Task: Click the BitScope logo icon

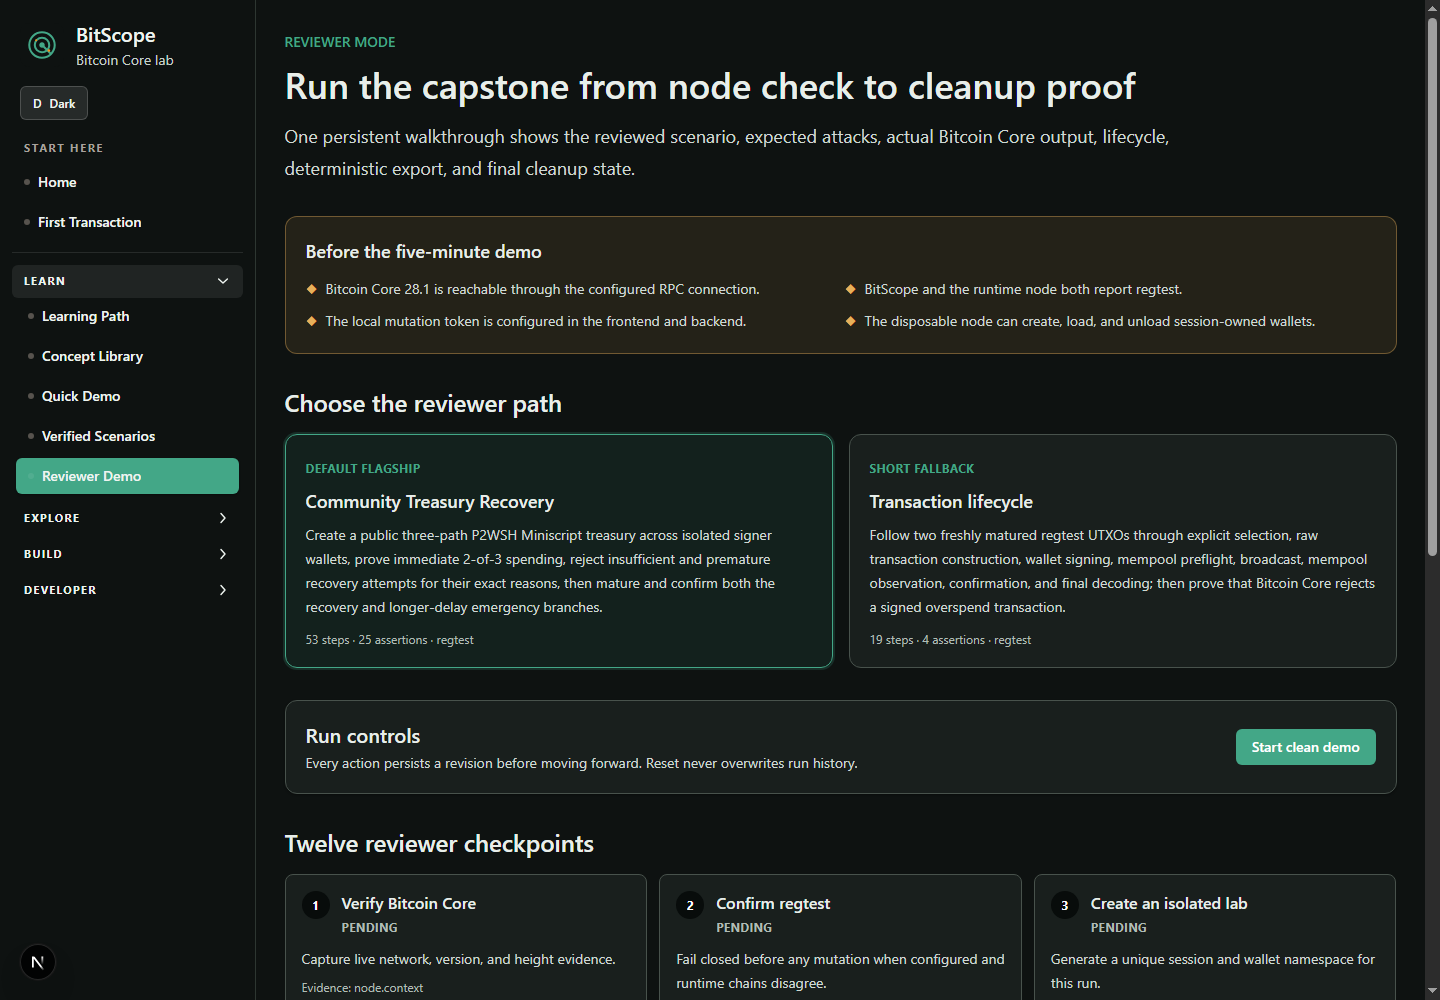Action: [42, 45]
